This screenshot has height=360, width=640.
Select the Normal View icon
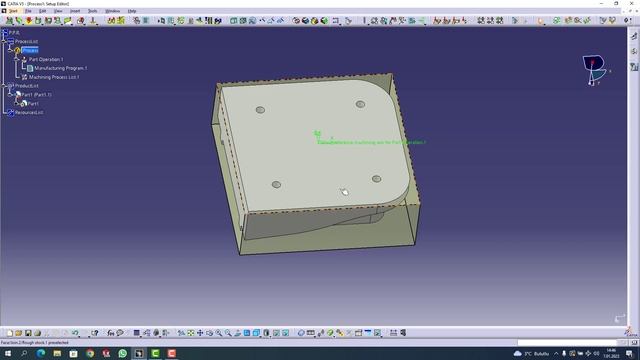[238, 333]
